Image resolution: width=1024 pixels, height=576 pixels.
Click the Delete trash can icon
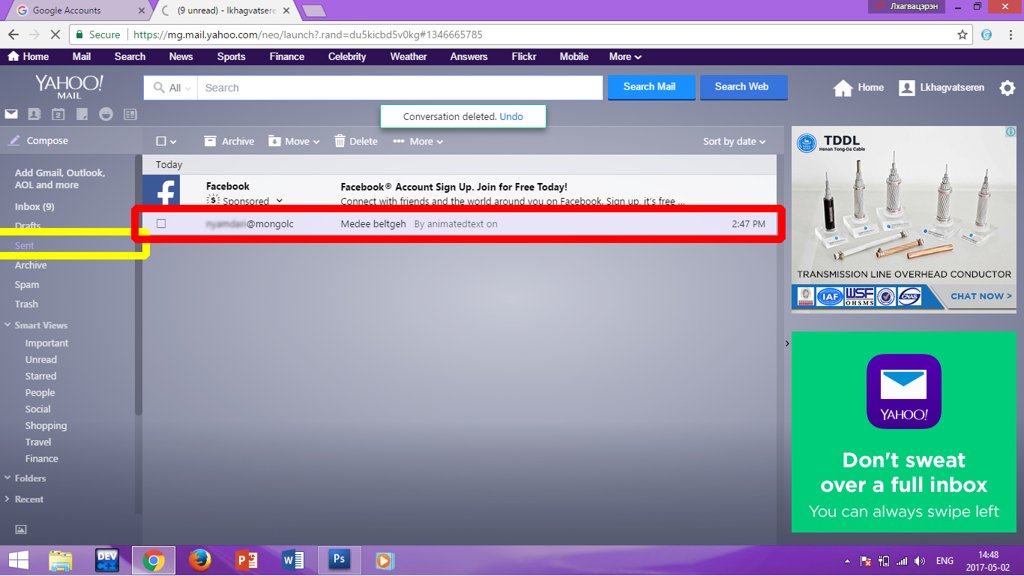tap(340, 141)
